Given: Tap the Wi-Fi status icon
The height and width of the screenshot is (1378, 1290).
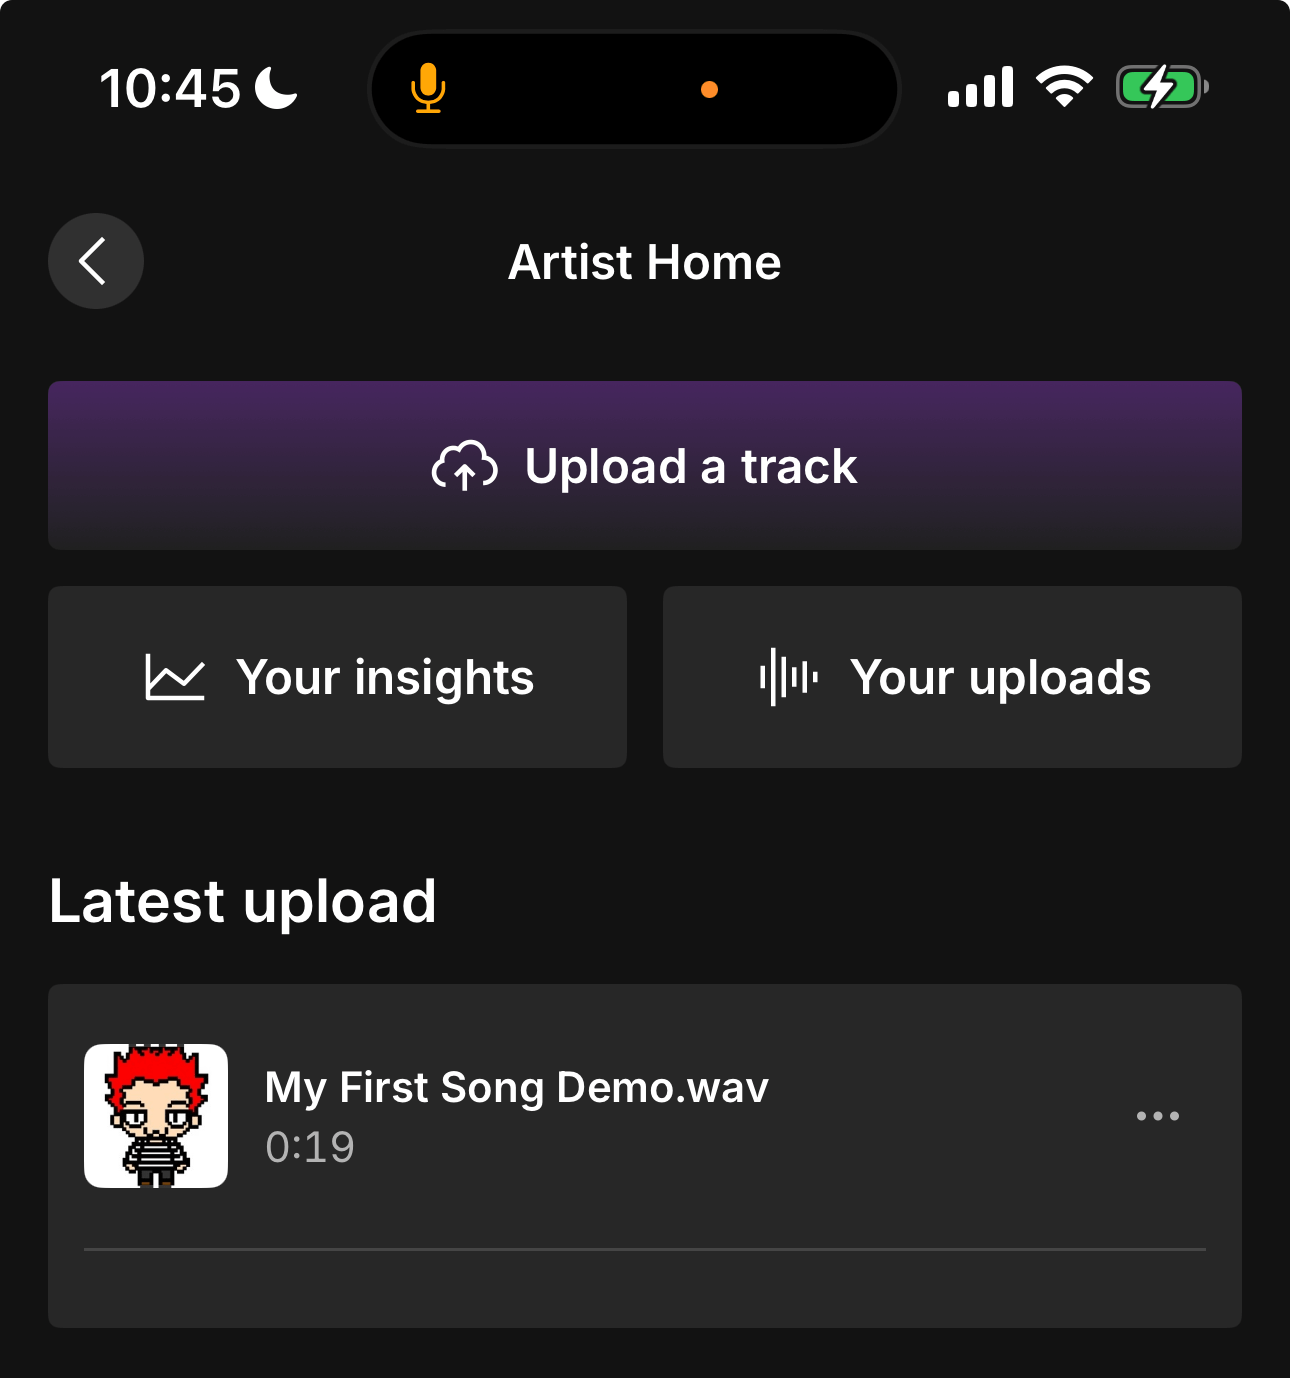Looking at the screenshot, I should [x=1063, y=87].
